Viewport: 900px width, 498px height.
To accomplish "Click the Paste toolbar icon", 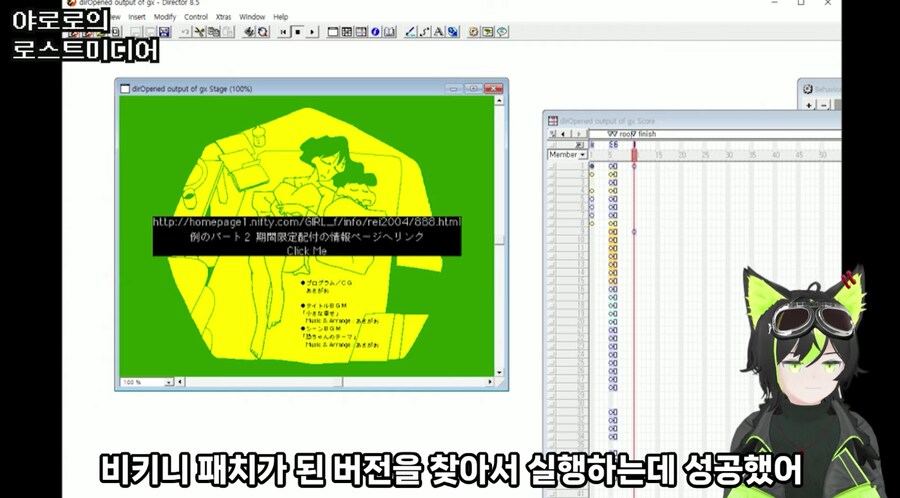I will coord(227,32).
